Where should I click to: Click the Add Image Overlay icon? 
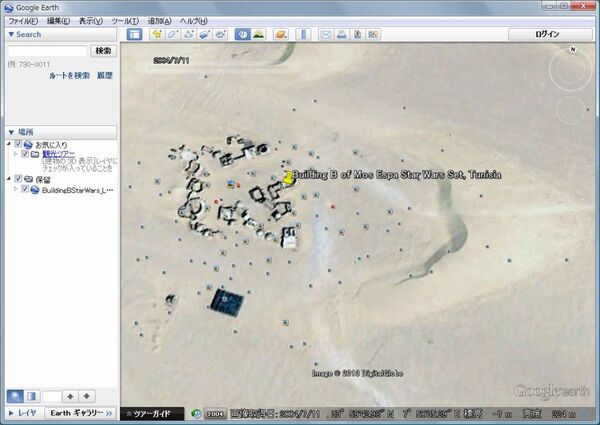(x=204, y=34)
